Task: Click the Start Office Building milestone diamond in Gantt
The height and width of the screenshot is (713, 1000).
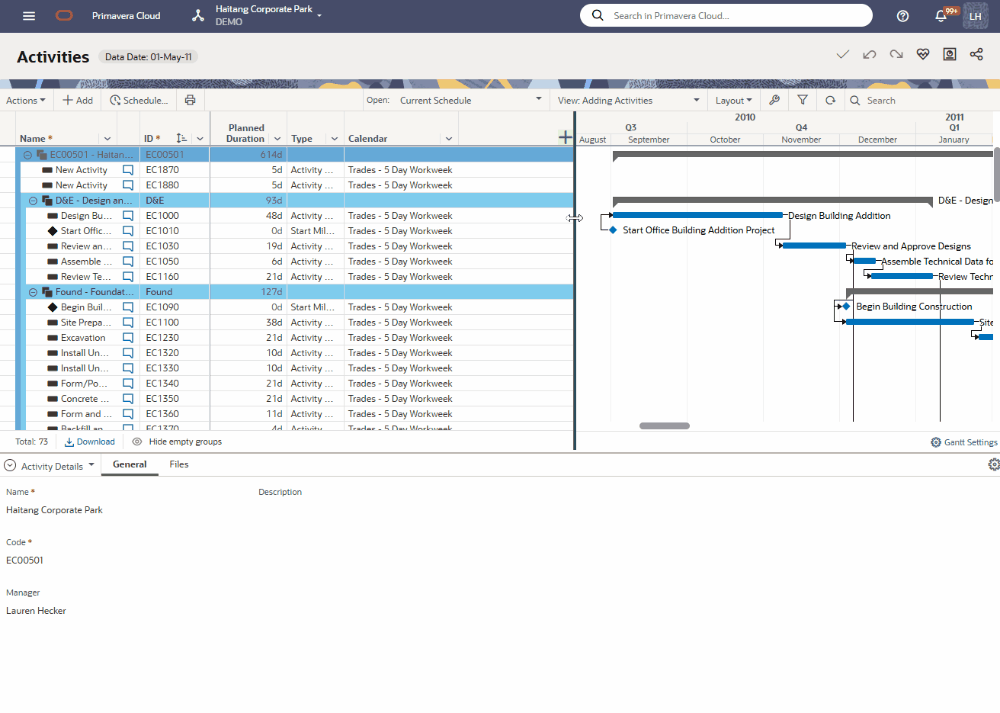Action: (x=613, y=230)
